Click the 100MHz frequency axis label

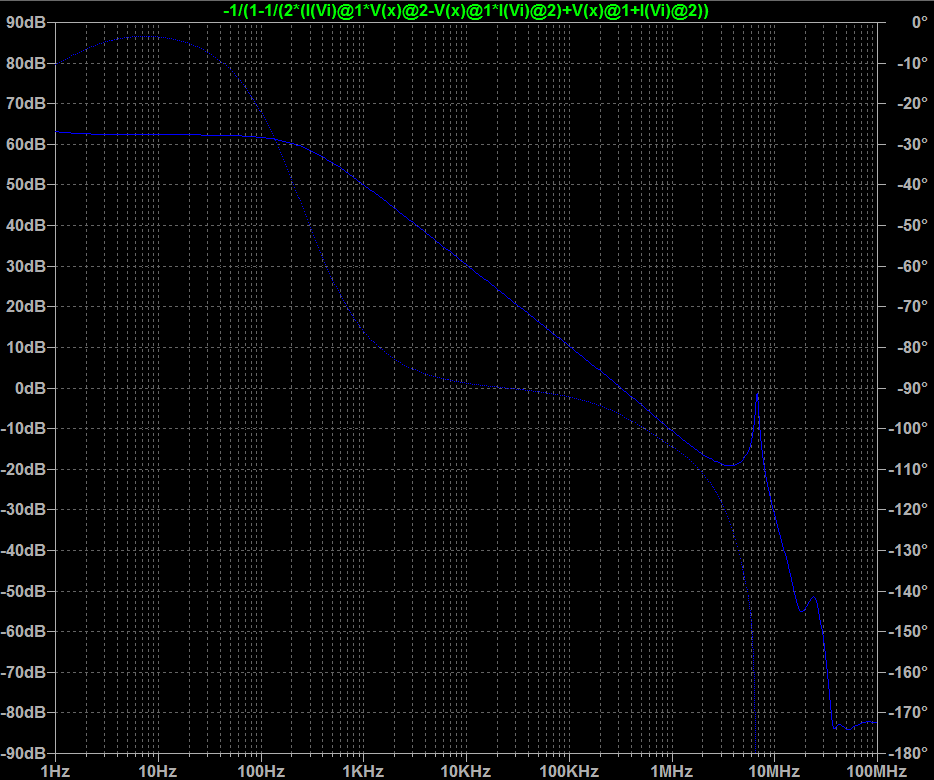[876, 771]
